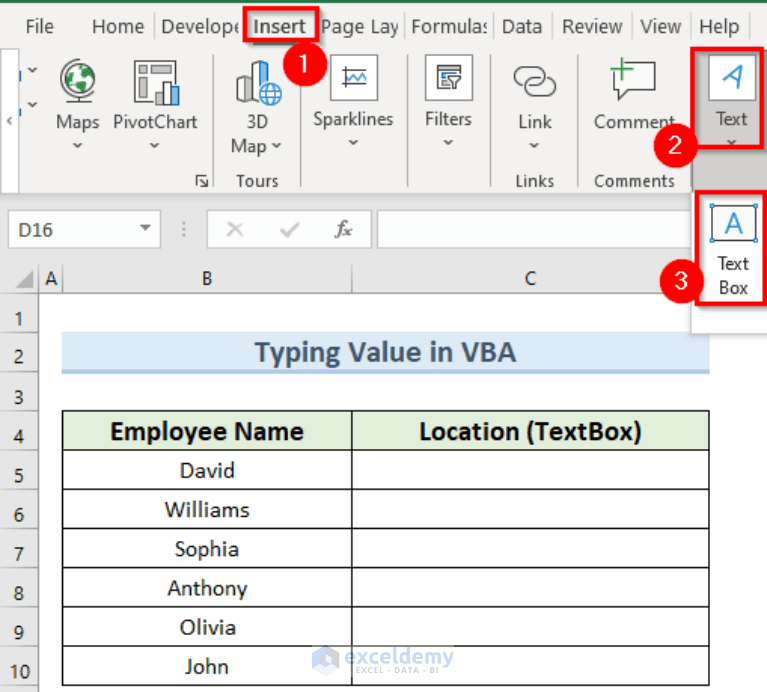
Task: Click the Link icon
Action: pyautogui.click(x=535, y=81)
